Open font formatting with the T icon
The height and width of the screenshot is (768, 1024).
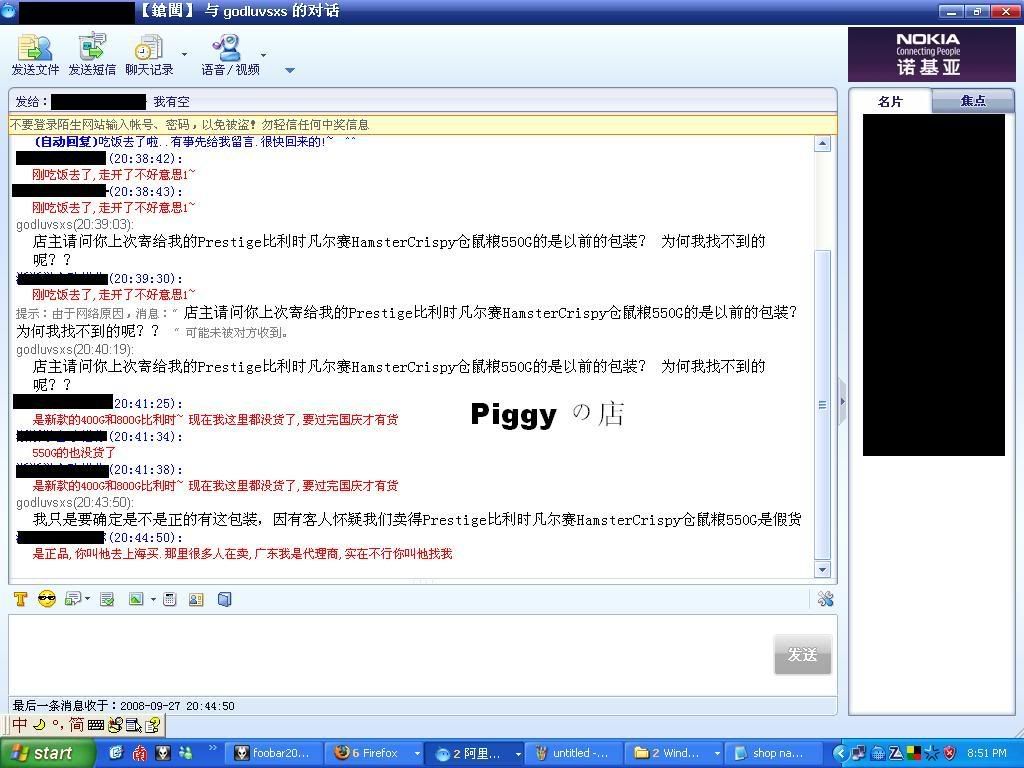(20, 599)
